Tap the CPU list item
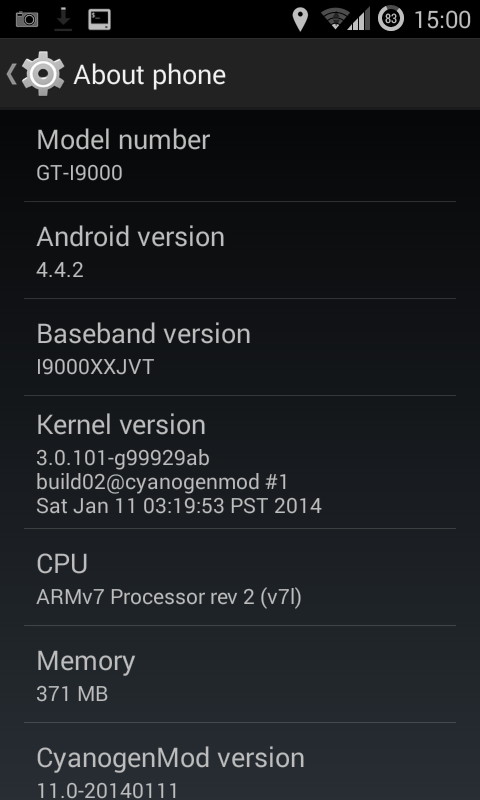 click(240, 578)
